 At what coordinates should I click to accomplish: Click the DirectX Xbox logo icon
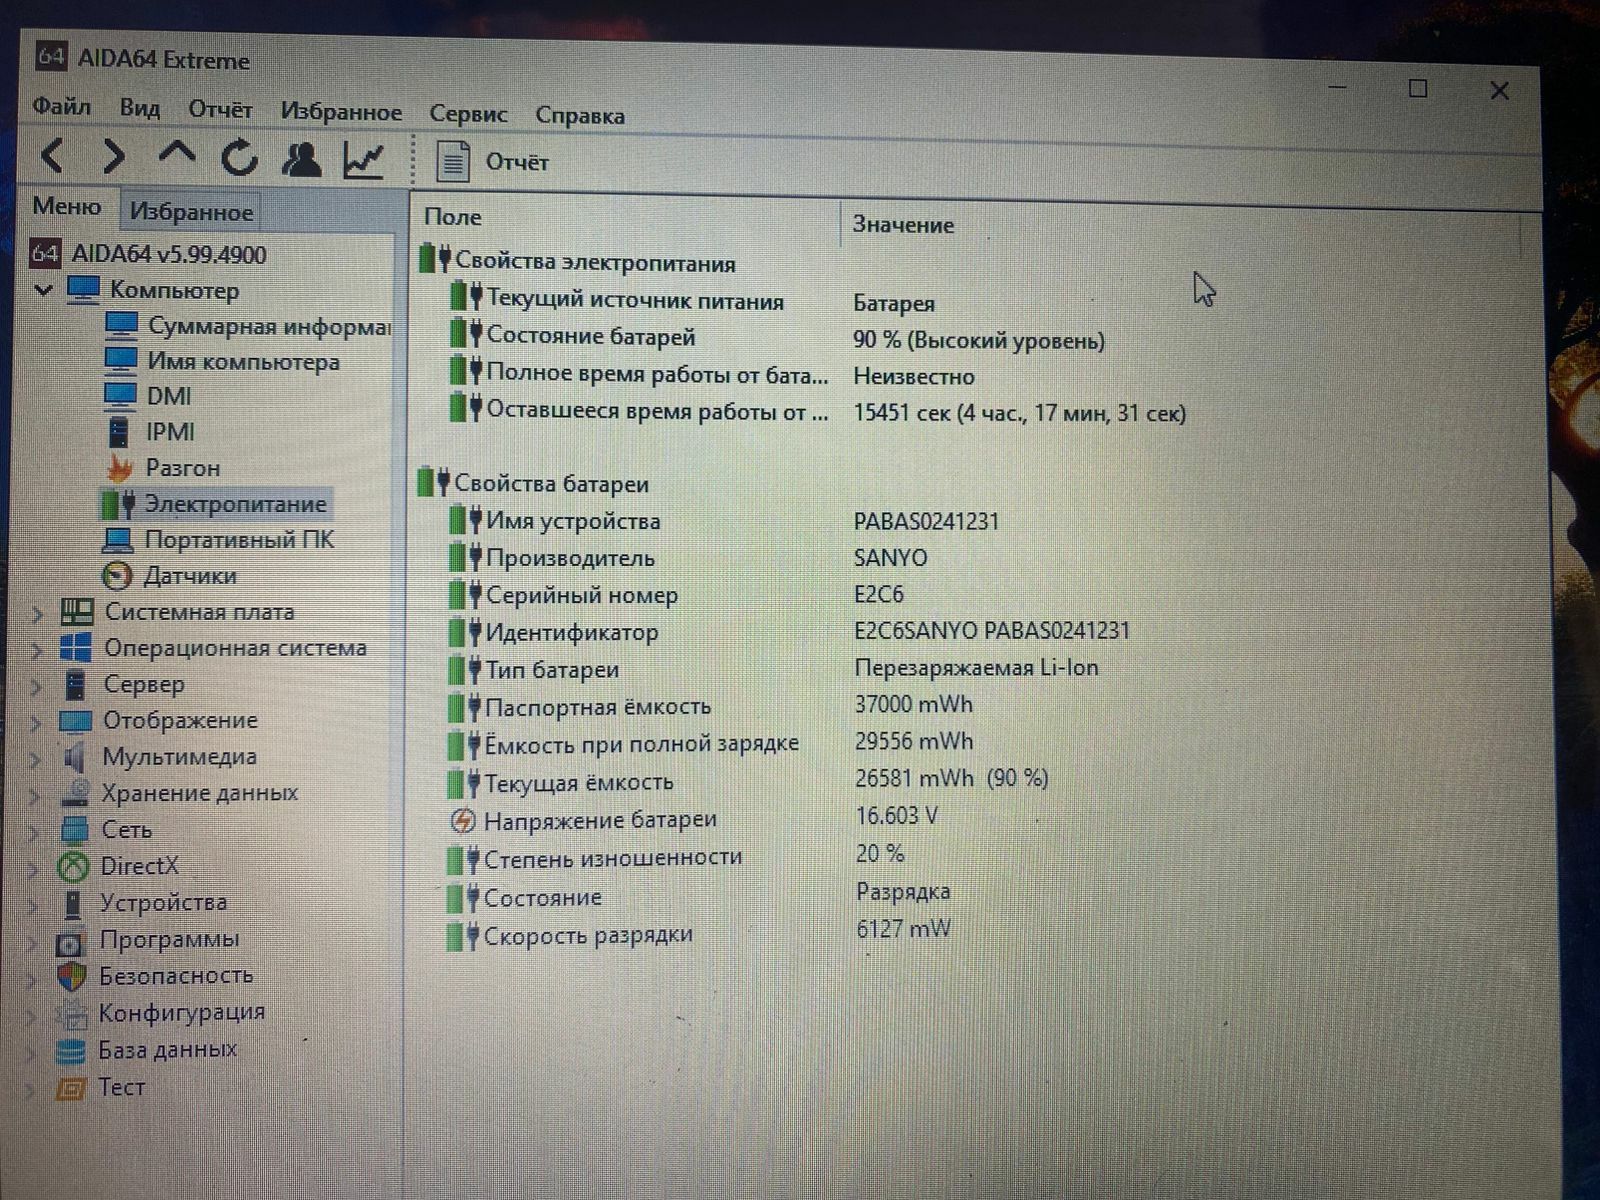click(x=73, y=866)
